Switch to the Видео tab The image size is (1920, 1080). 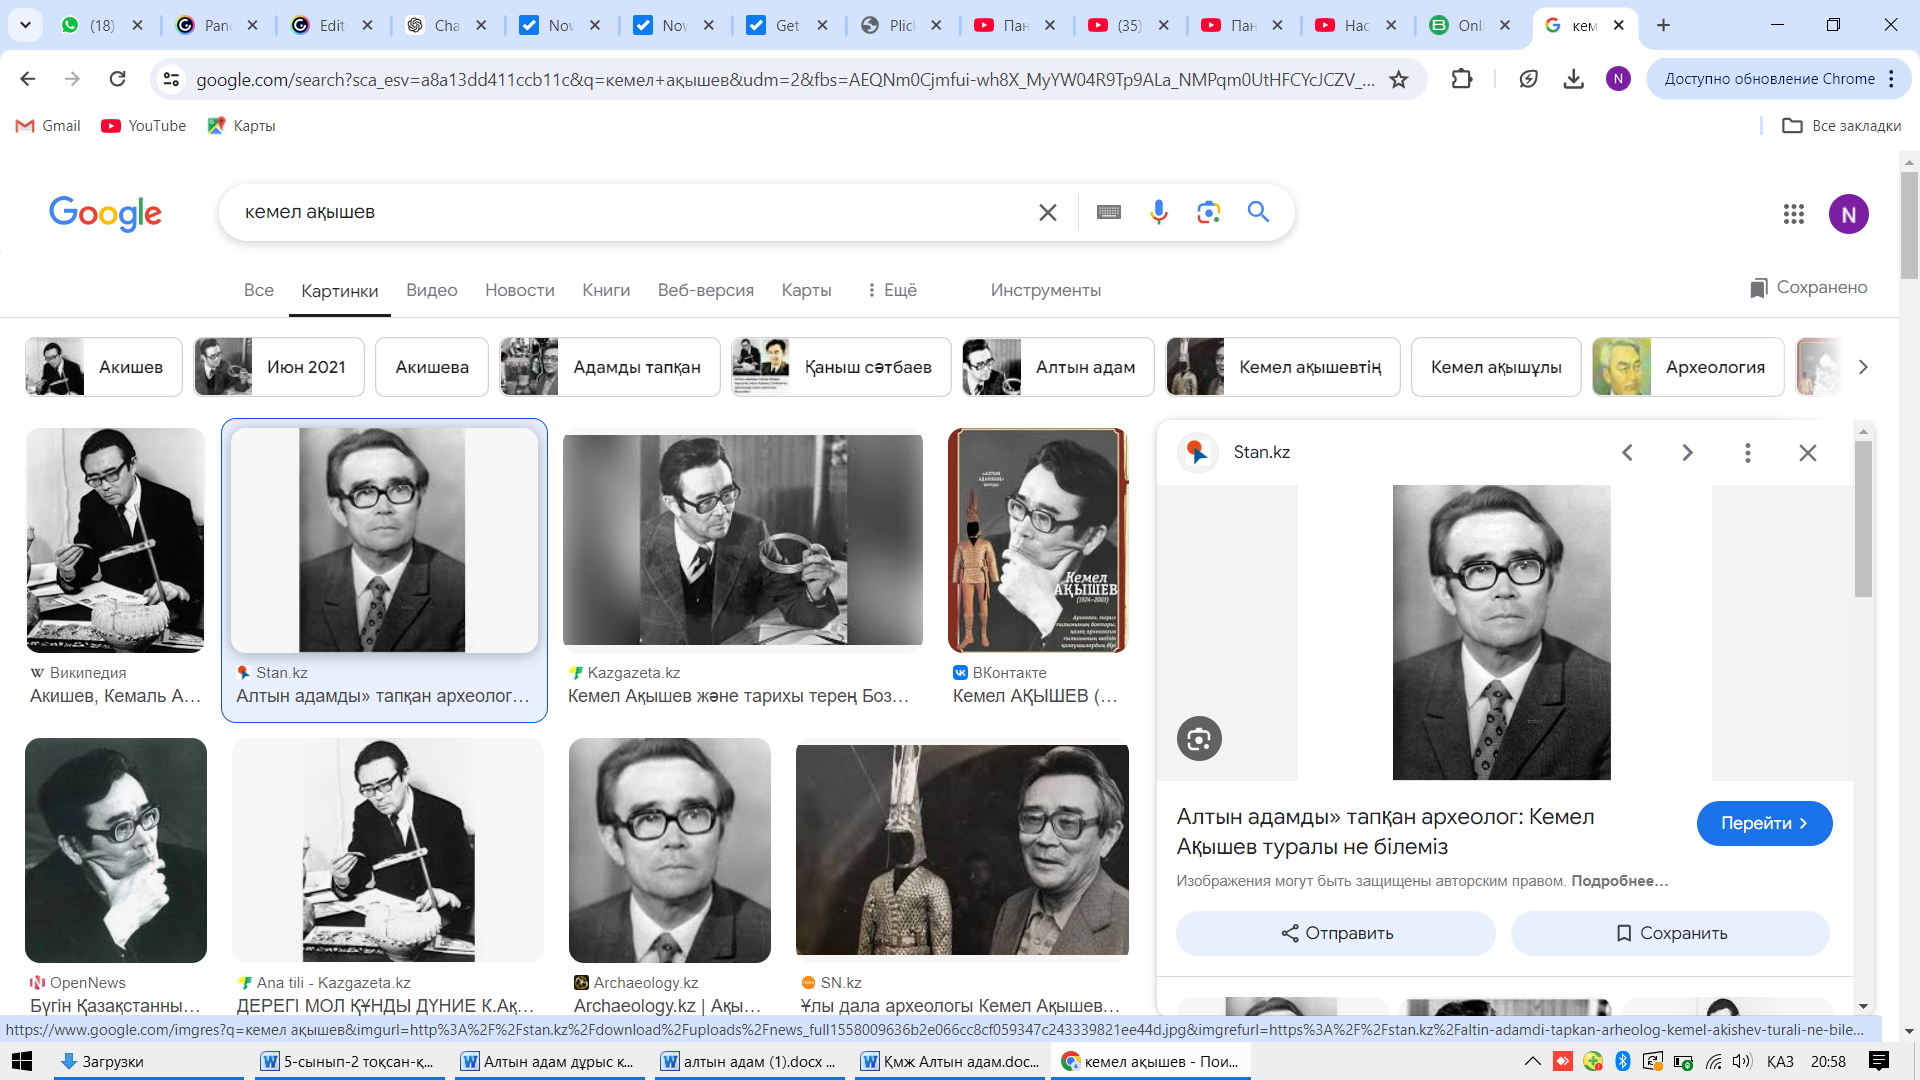[431, 290]
